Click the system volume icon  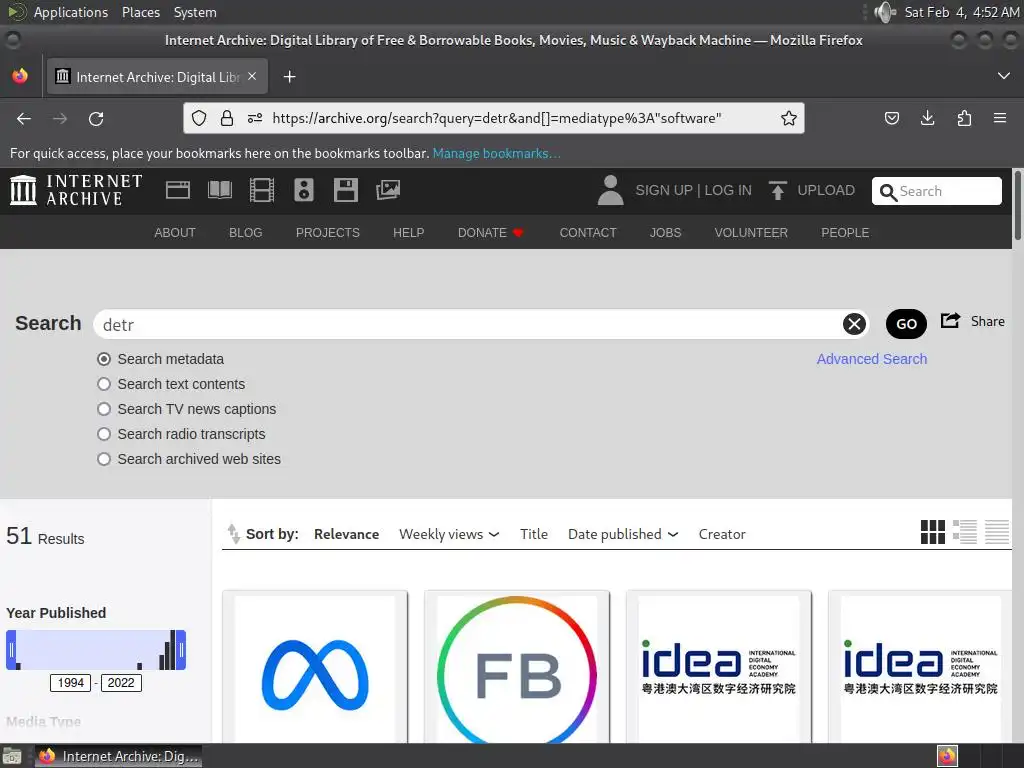point(884,12)
